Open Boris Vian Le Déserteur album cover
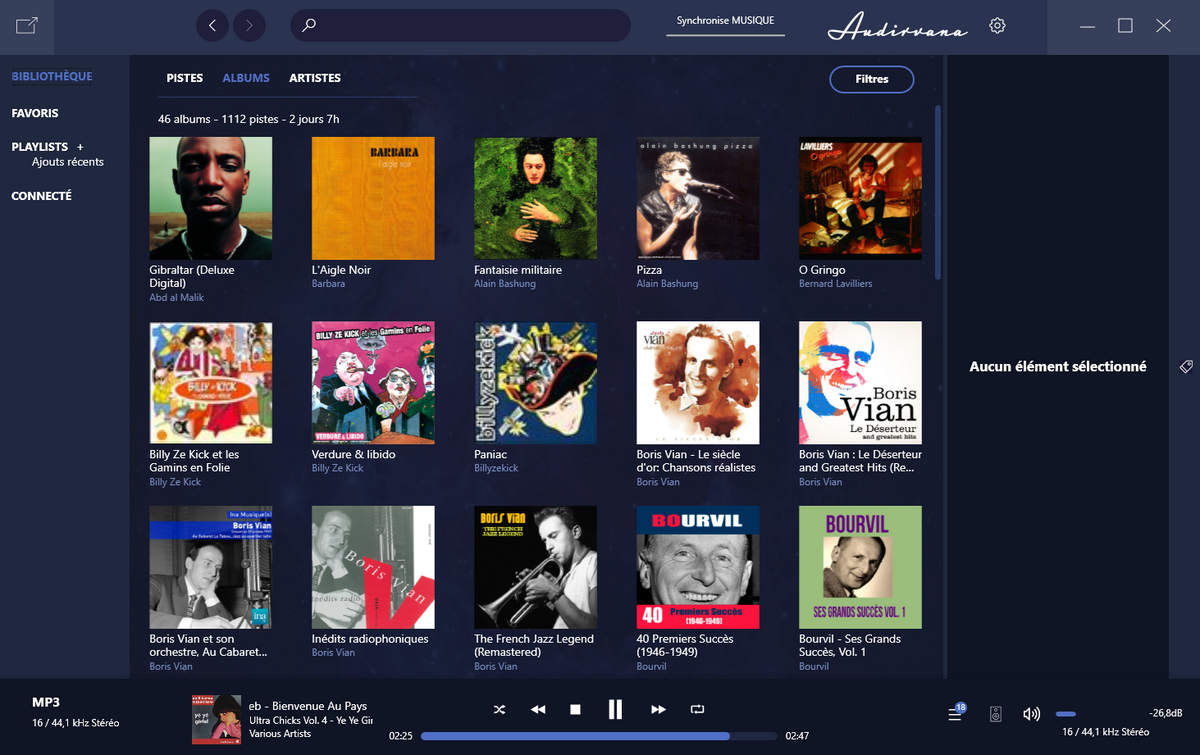The width and height of the screenshot is (1200, 755). pyautogui.click(x=860, y=383)
